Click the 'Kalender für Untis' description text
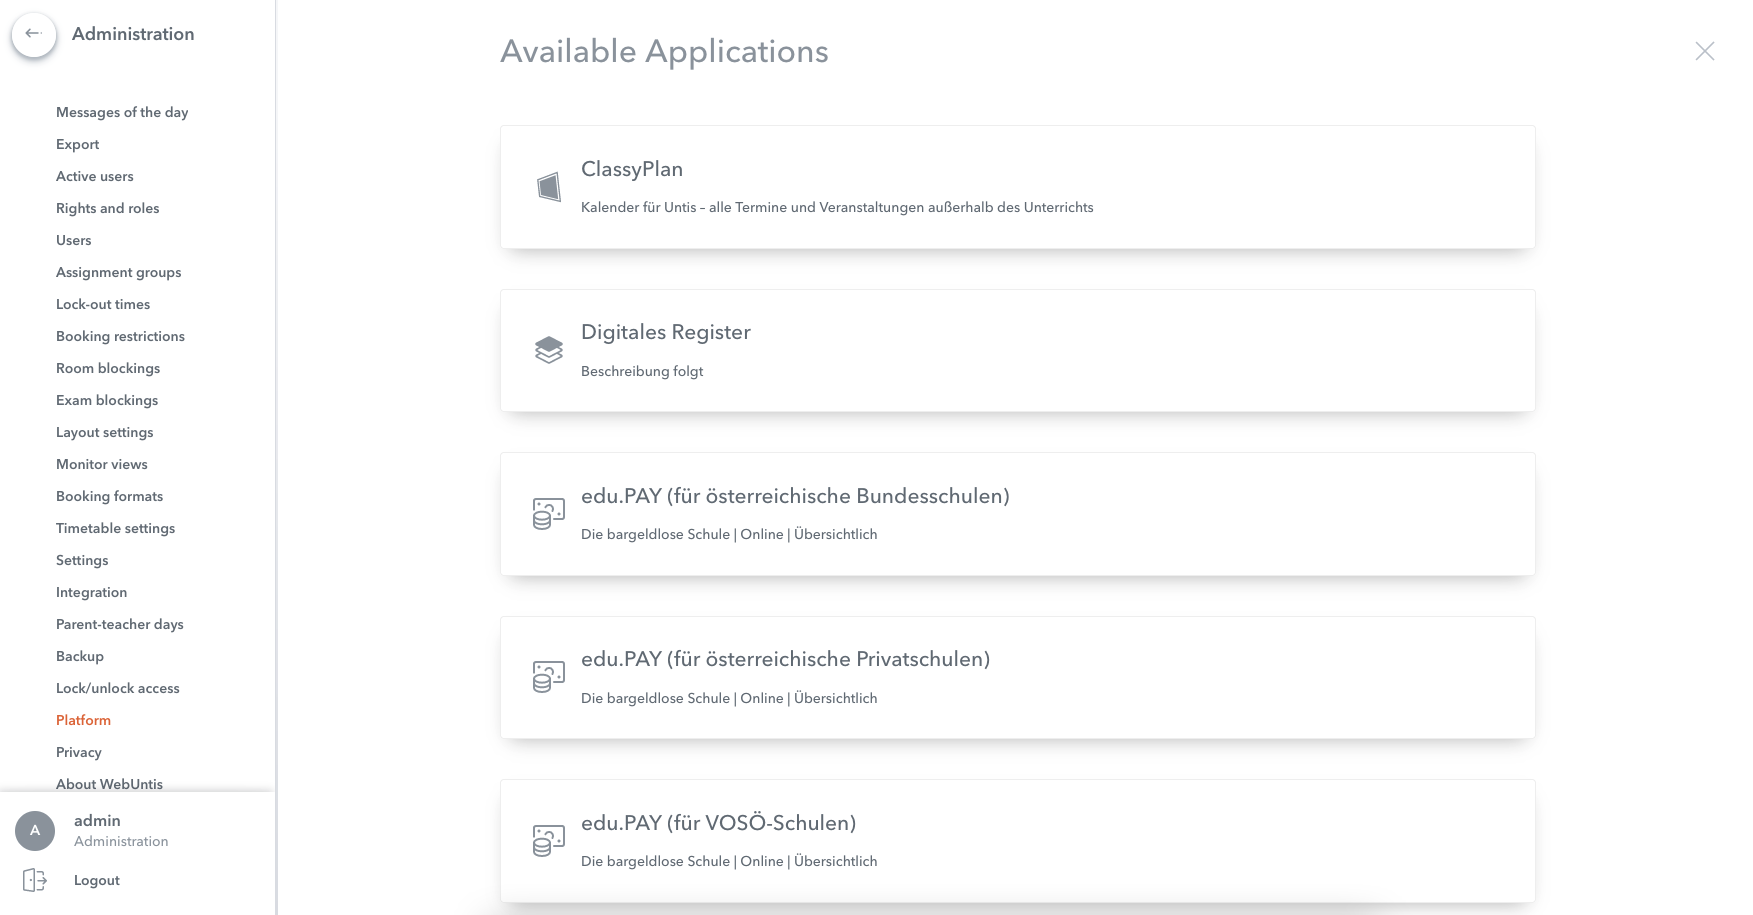The height and width of the screenshot is (915, 1753). click(837, 207)
